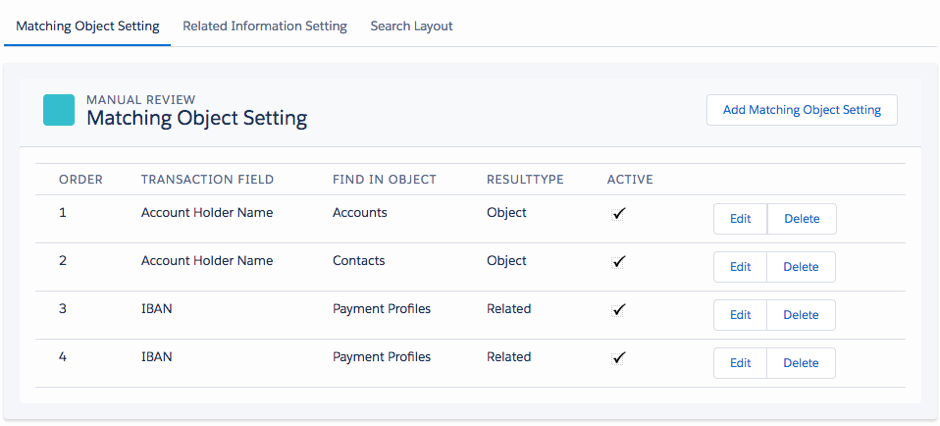The image size is (940, 426).
Task: Switch to the Related Information Setting tab
Action: [x=264, y=26]
